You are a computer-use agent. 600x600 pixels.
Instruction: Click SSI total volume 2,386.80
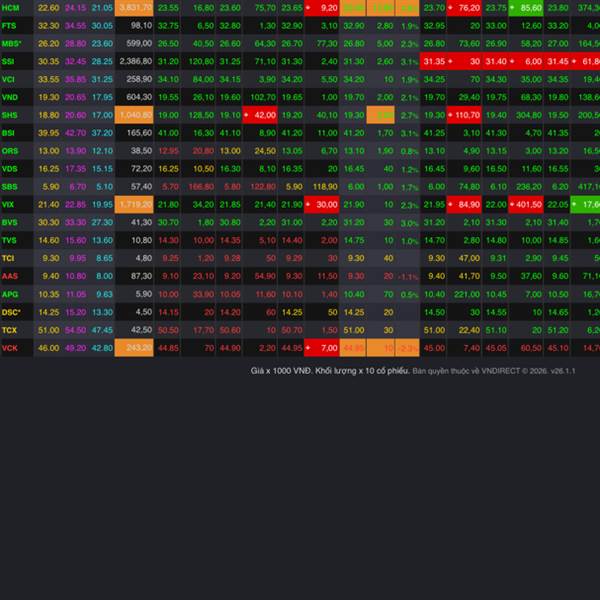(135, 61)
